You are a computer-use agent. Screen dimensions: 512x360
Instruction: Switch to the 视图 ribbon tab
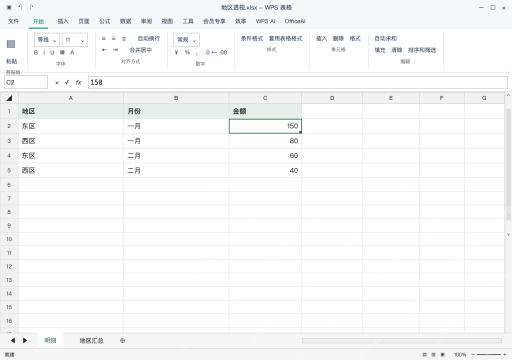(x=167, y=21)
